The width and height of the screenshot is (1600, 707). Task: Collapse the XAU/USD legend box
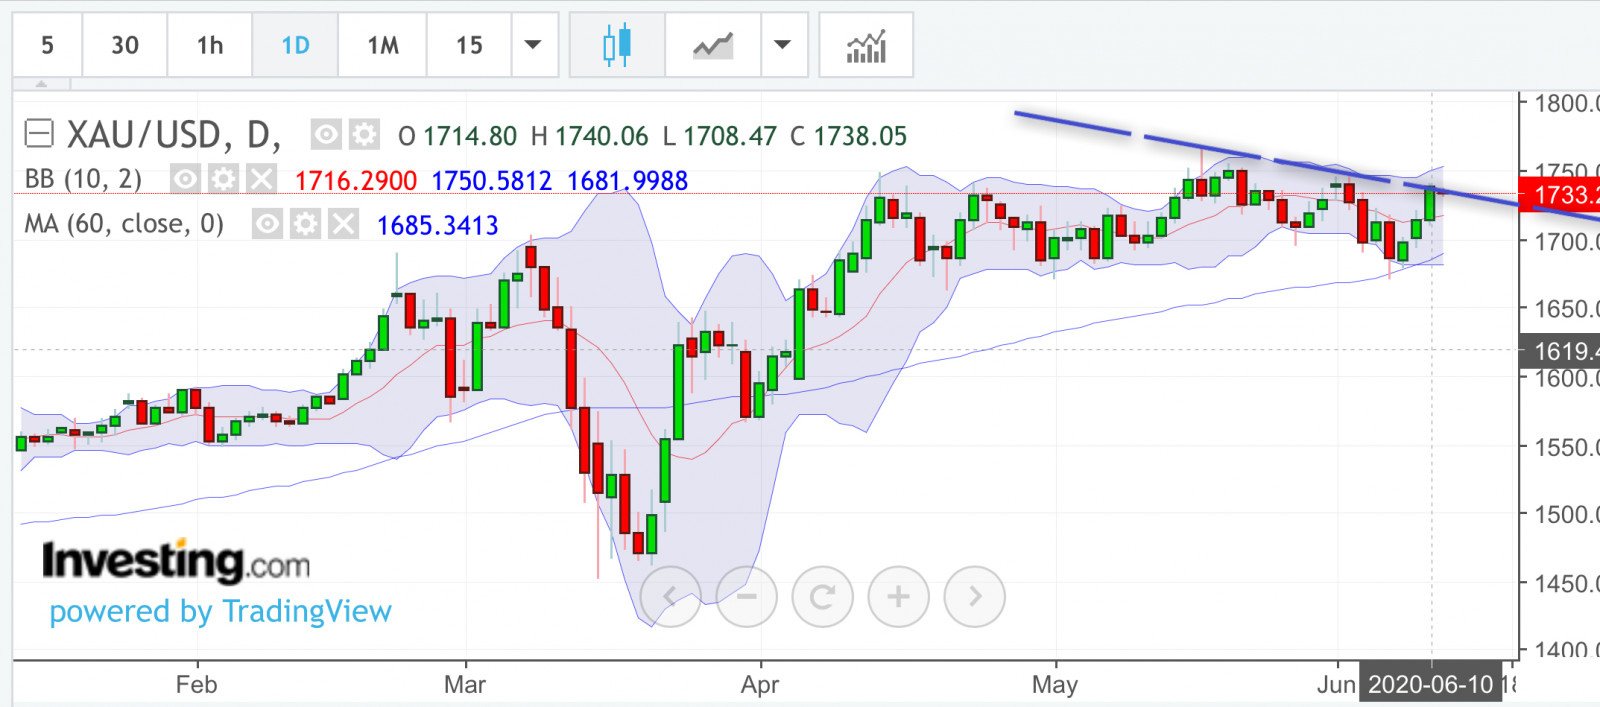click(39, 133)
